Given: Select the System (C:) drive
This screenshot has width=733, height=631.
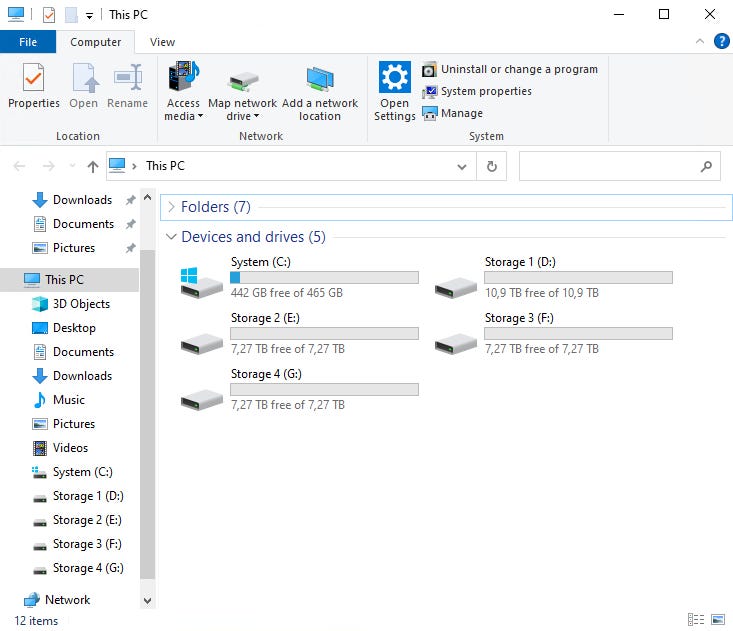Looking at the screenshot, I should pyautogui.click(x=300, y=277).
